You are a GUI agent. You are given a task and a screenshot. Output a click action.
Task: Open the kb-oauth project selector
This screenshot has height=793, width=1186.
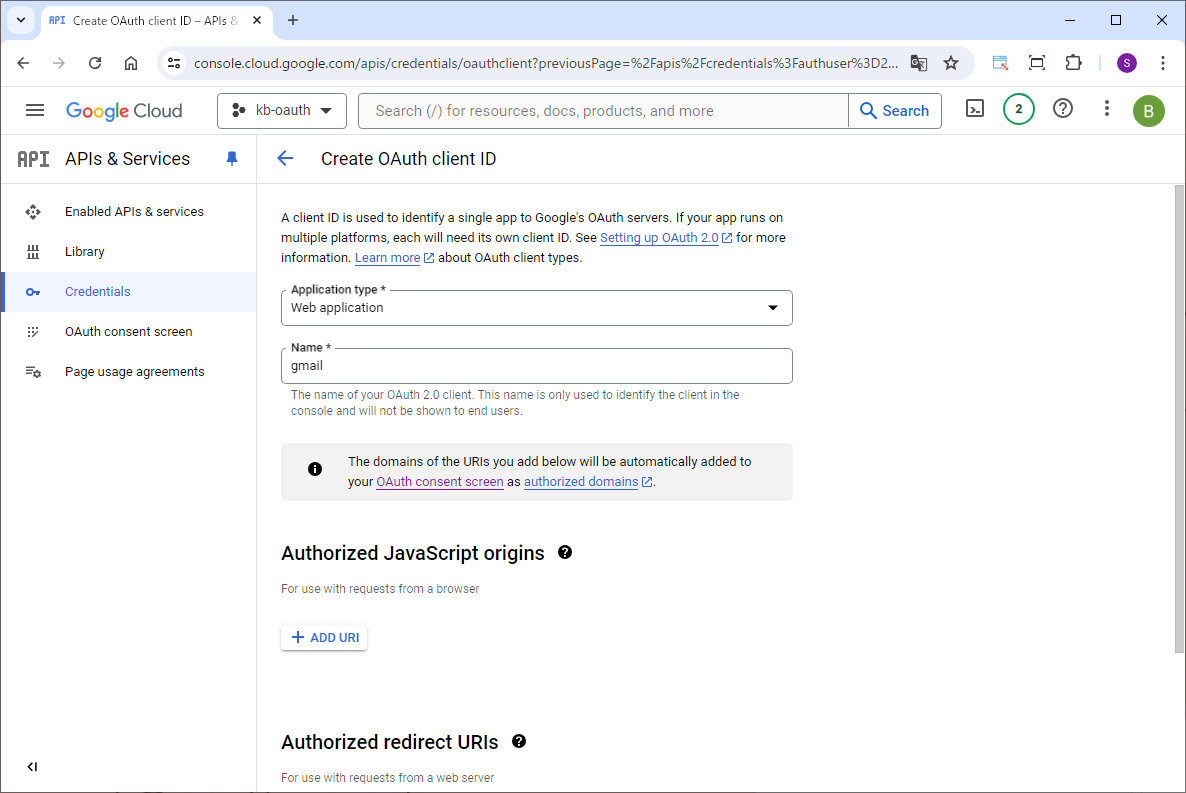[281, 111]
